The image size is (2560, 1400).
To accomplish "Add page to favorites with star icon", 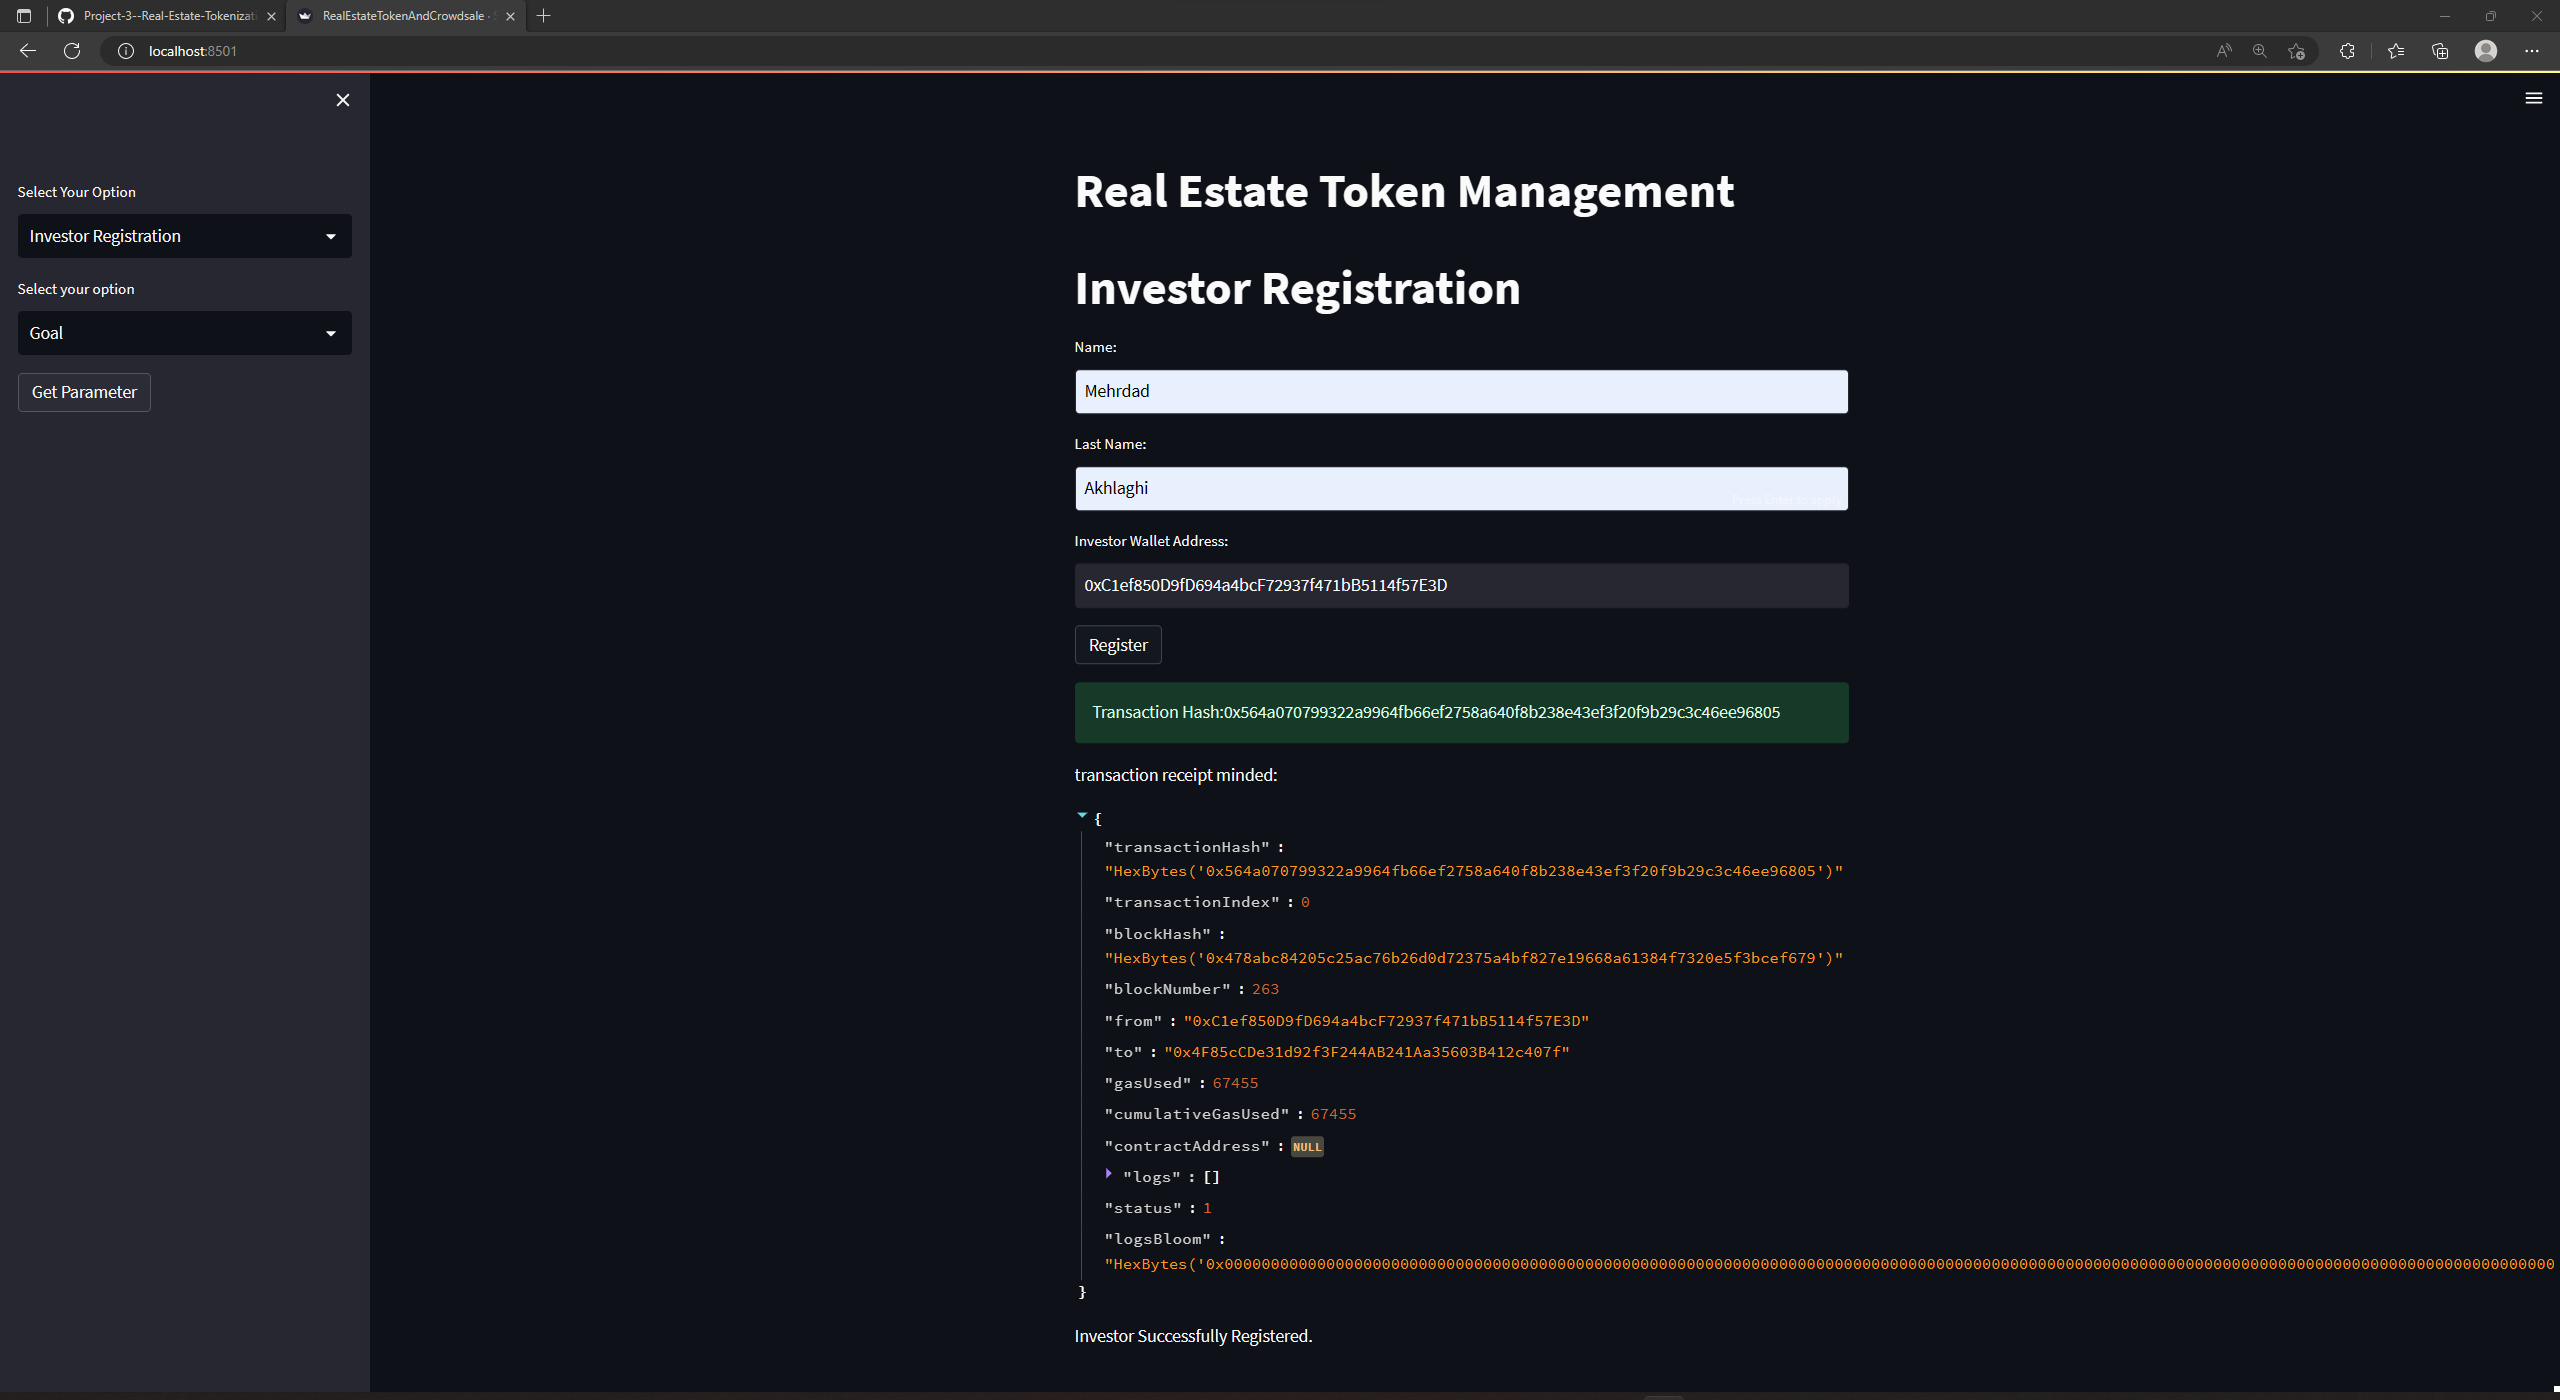I will [x=2296, y=50].
